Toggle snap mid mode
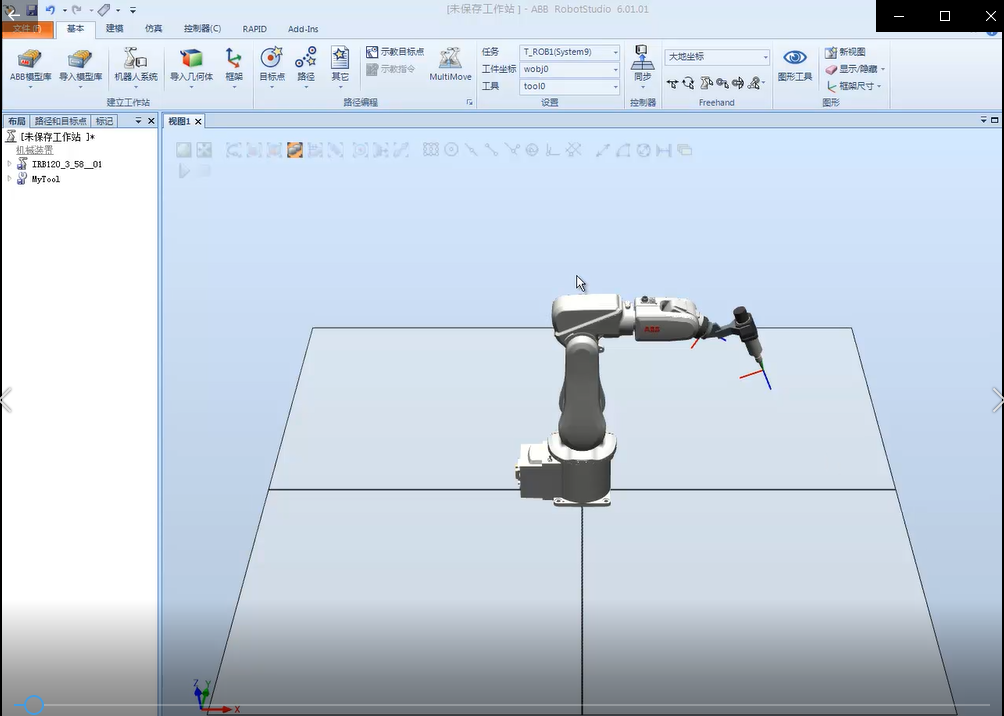 coord(472,150)
